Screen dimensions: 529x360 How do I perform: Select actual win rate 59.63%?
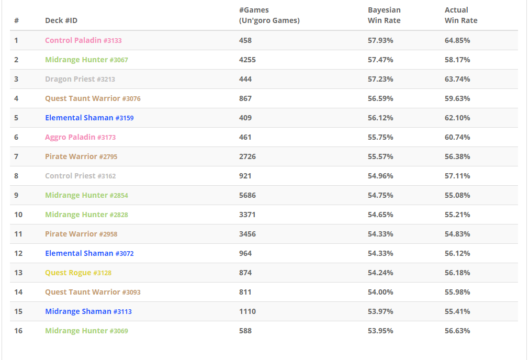point(457,99)
